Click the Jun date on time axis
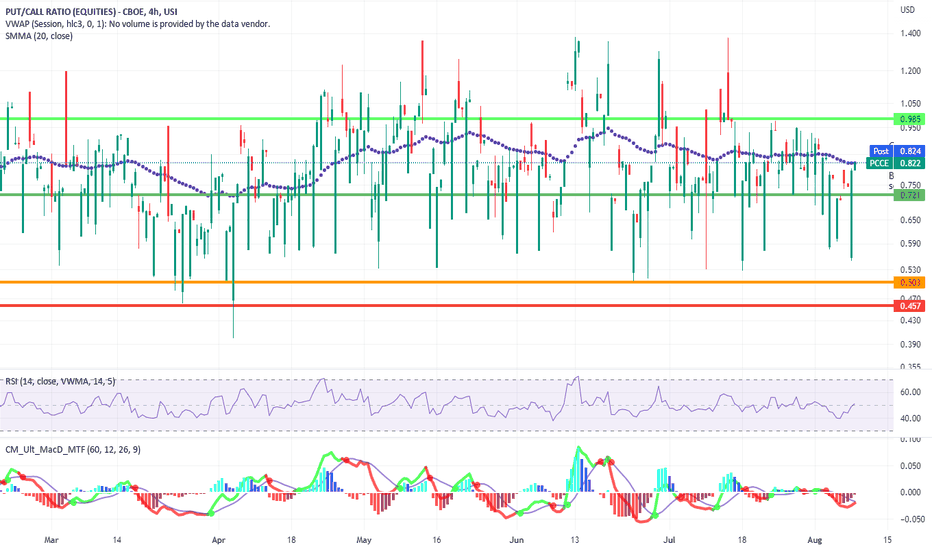Screen dimensions: 932x550 click(x=517, y=540)
